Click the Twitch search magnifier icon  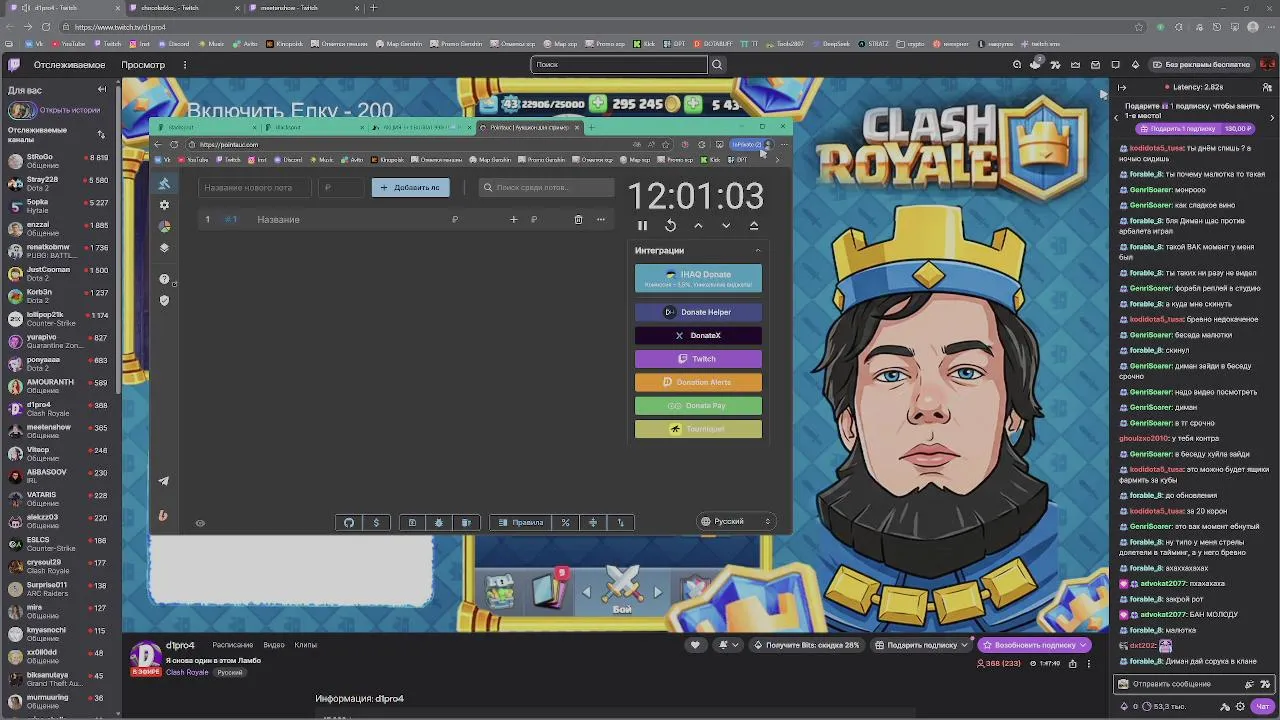coord(717,65)
